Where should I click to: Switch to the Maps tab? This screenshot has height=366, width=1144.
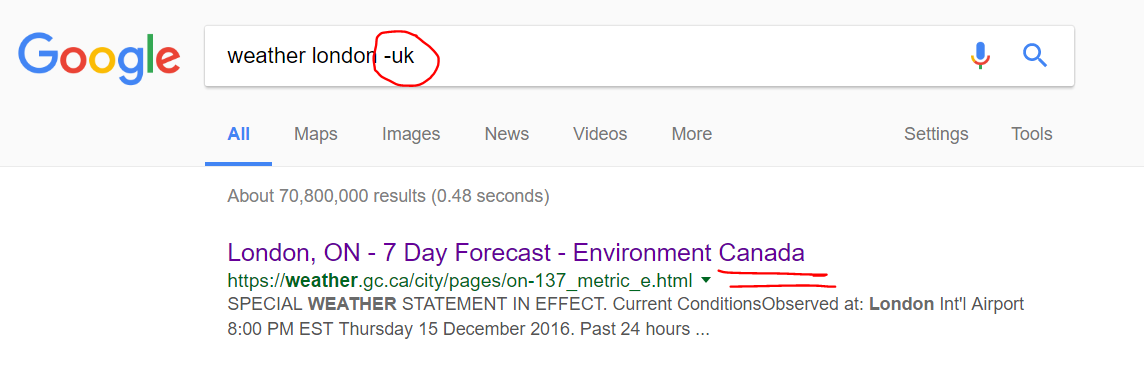pos(316,134)
